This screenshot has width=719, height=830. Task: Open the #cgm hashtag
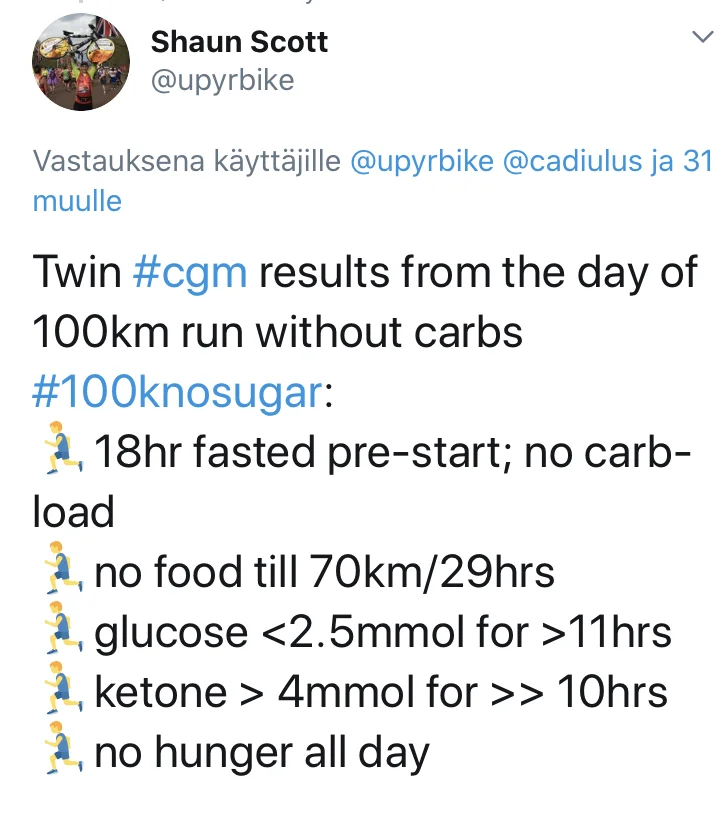189,272
